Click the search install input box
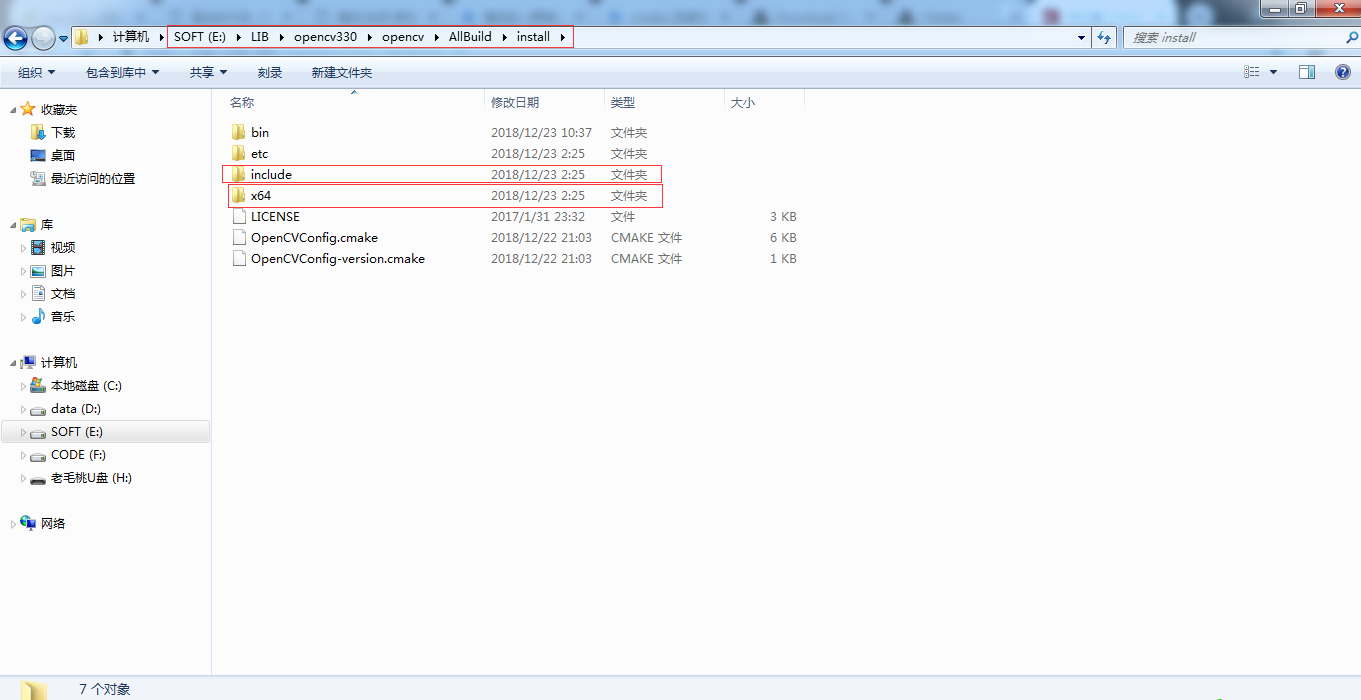Image resolution: width=1361 pixels, height=700 pixels. click(1230, 37)
